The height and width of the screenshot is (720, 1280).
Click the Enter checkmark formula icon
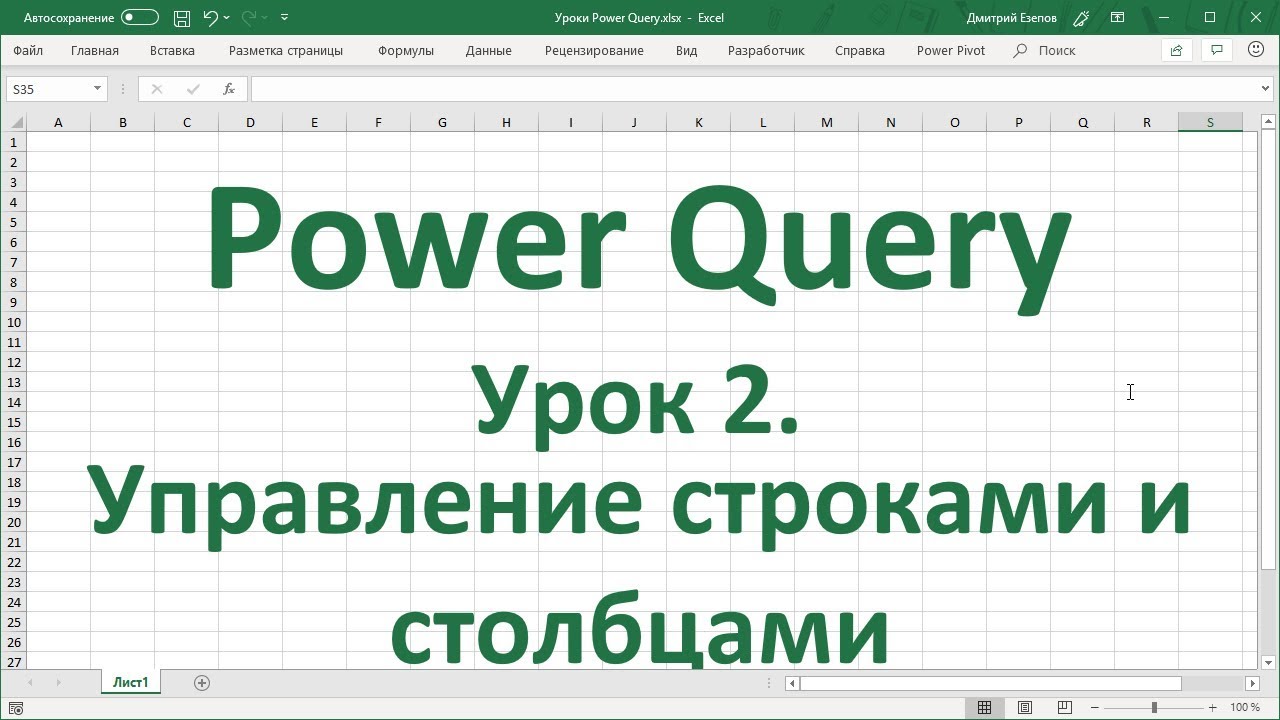[x=193, y=89]
